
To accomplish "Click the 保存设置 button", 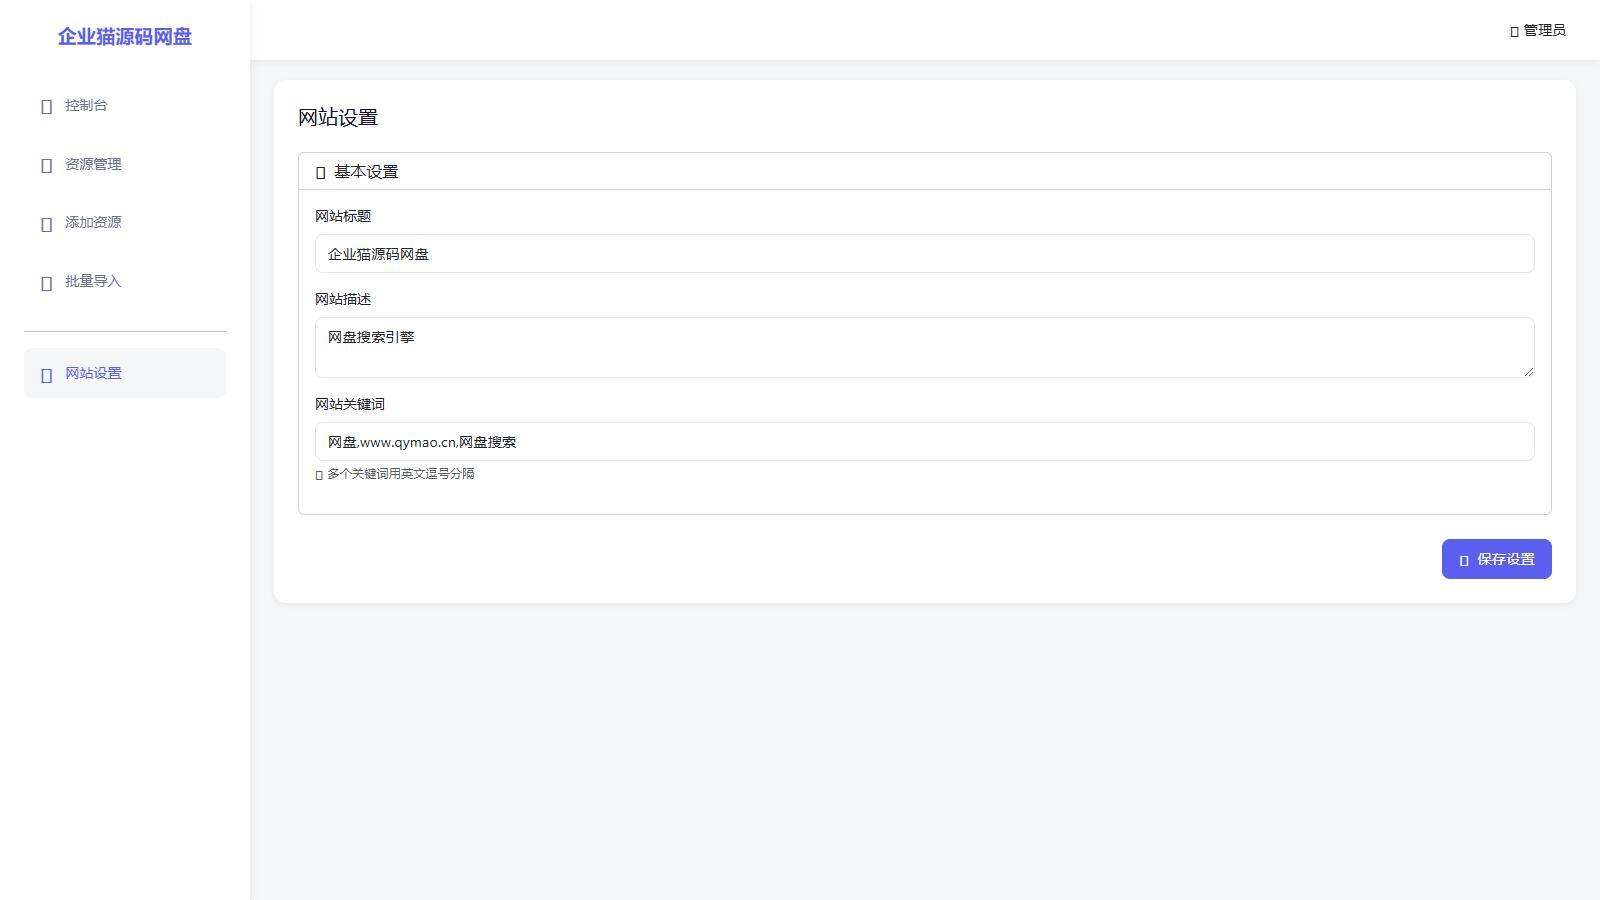I will click(1496, 559).
